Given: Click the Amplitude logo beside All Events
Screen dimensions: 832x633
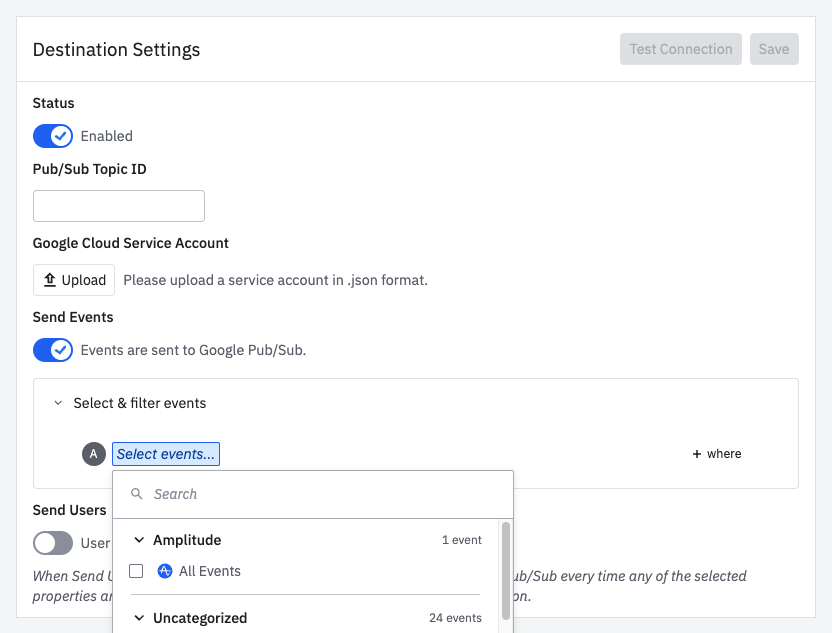Looking at the screenshot, I should pos(164,570).
